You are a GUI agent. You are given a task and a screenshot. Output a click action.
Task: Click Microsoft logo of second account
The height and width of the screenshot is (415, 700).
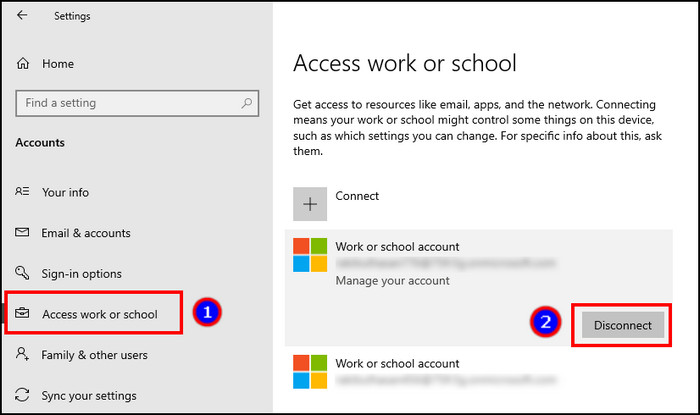310,372
